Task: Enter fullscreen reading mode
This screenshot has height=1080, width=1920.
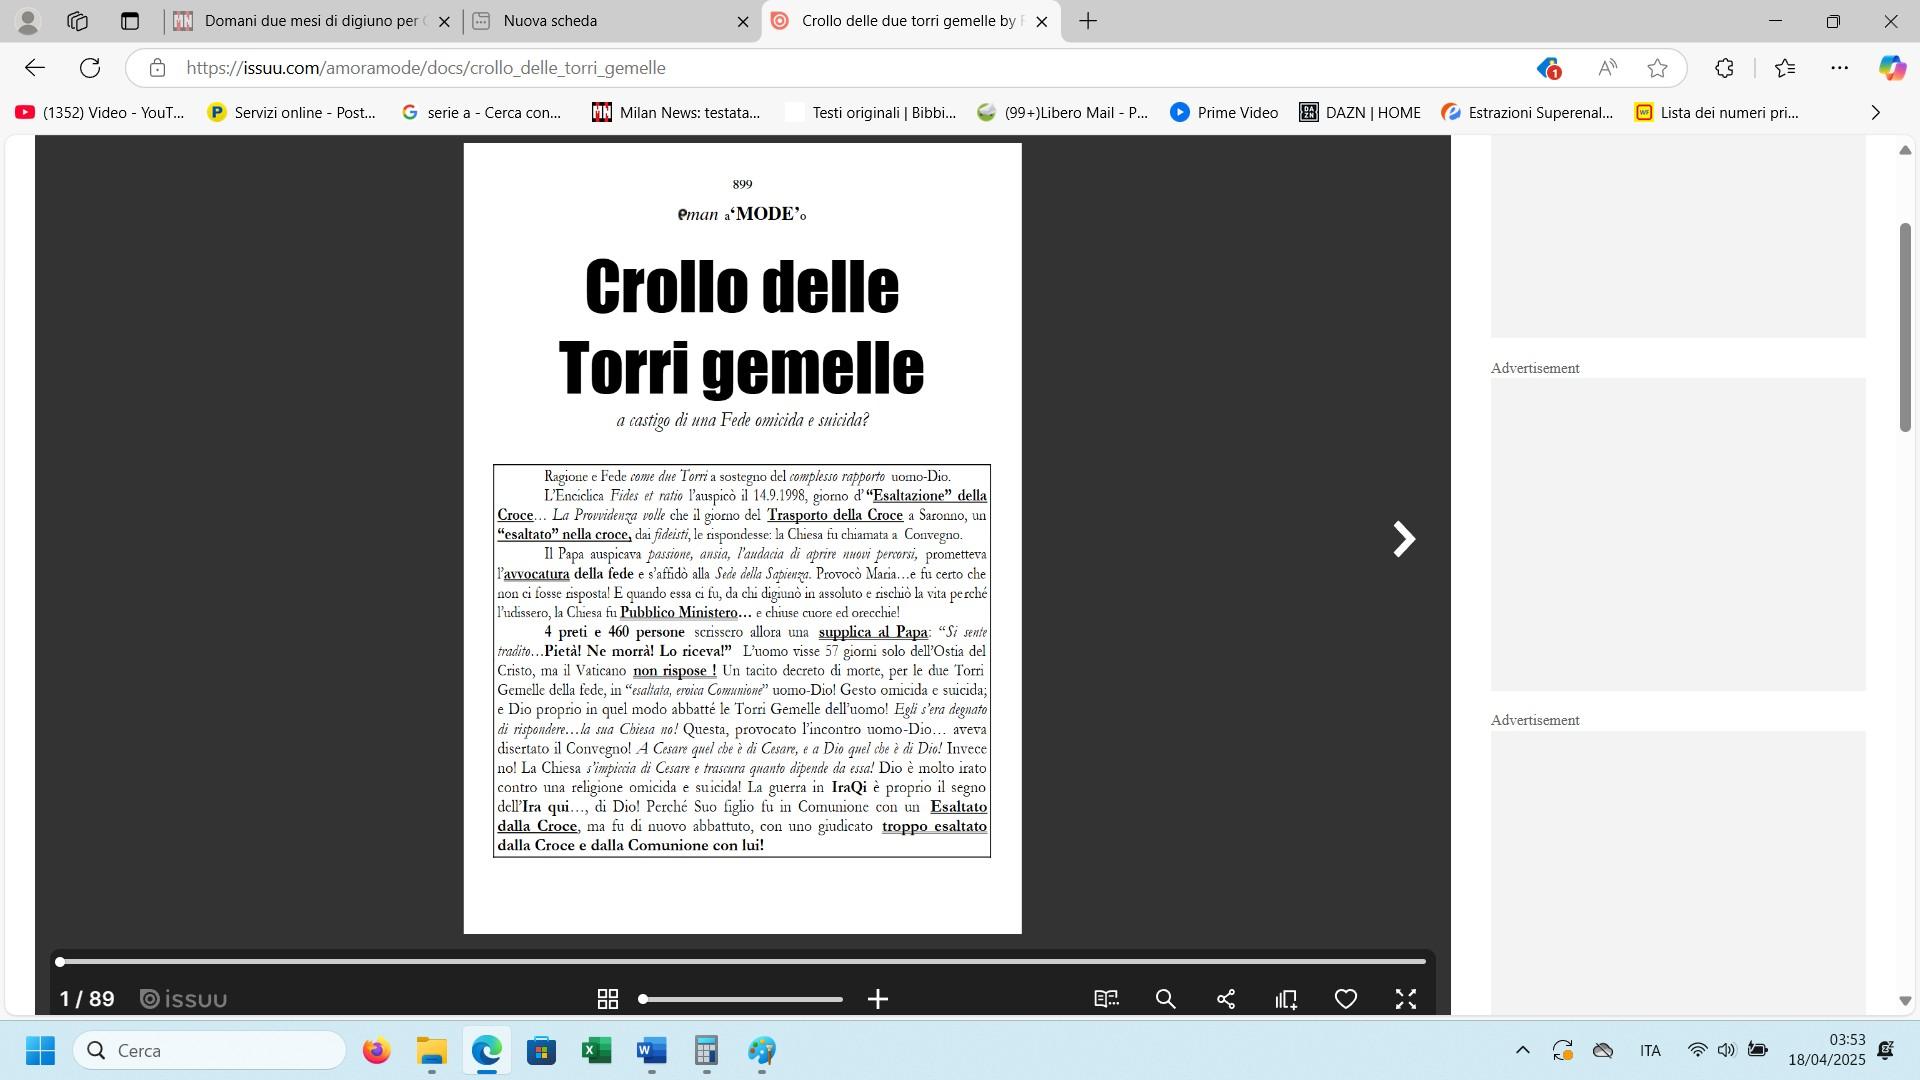Action: 1406,999
